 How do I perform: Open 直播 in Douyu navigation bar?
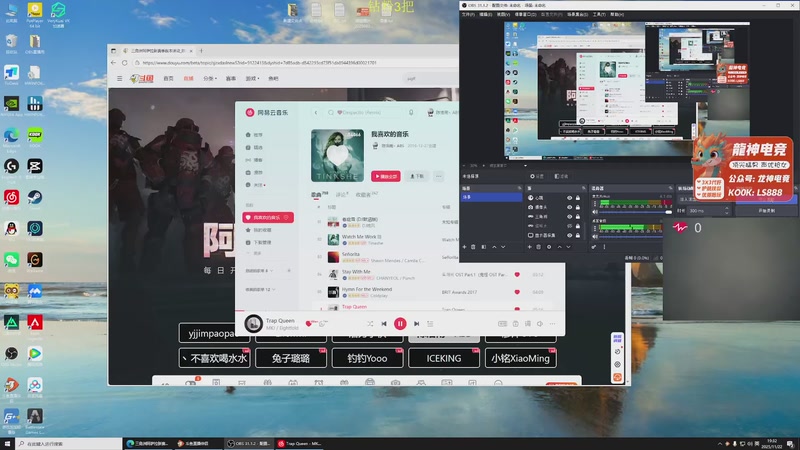click(x=188, y=79)
